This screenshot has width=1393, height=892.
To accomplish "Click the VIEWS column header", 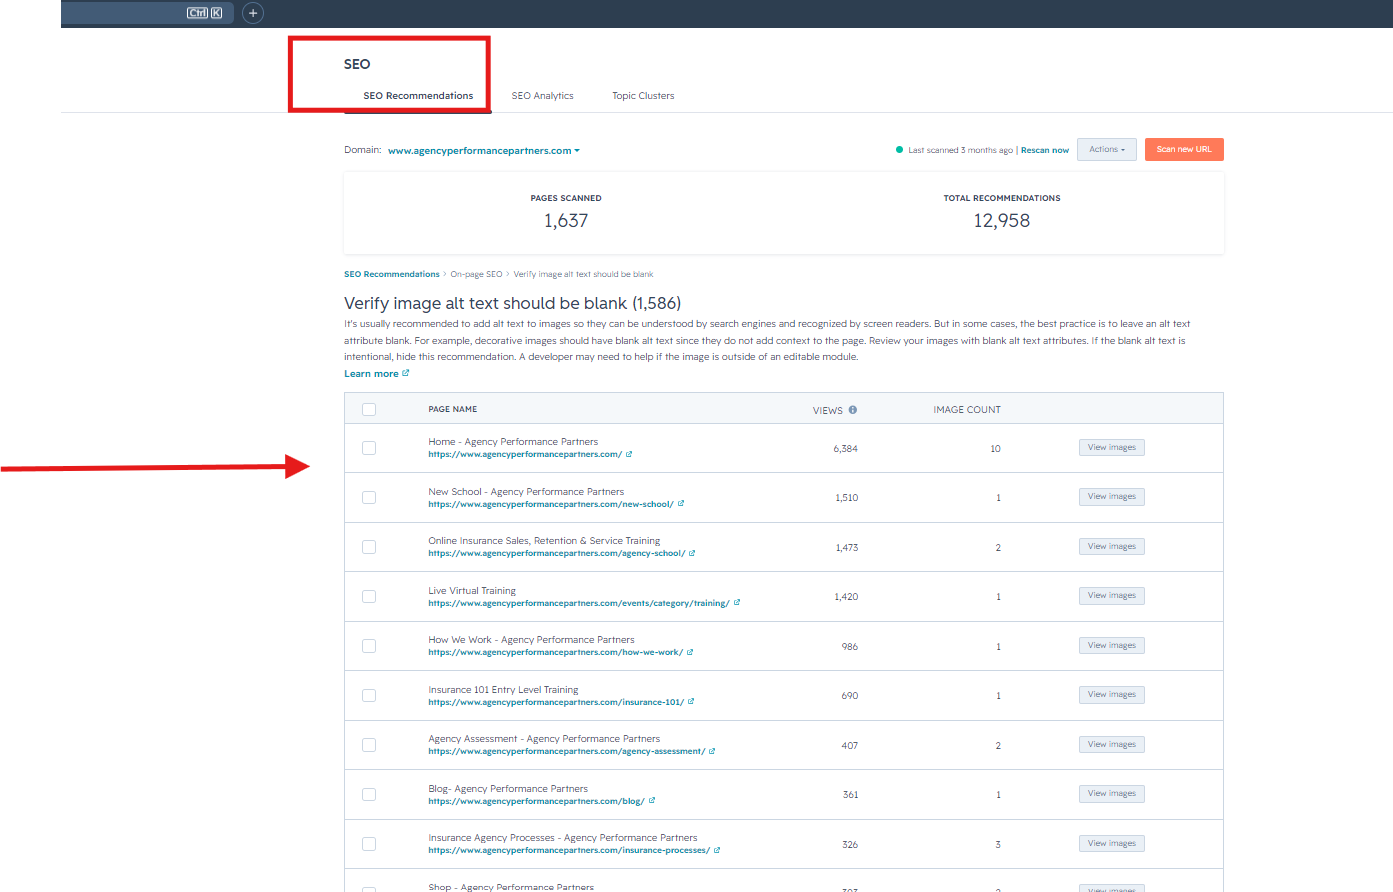I will [828, 410].
